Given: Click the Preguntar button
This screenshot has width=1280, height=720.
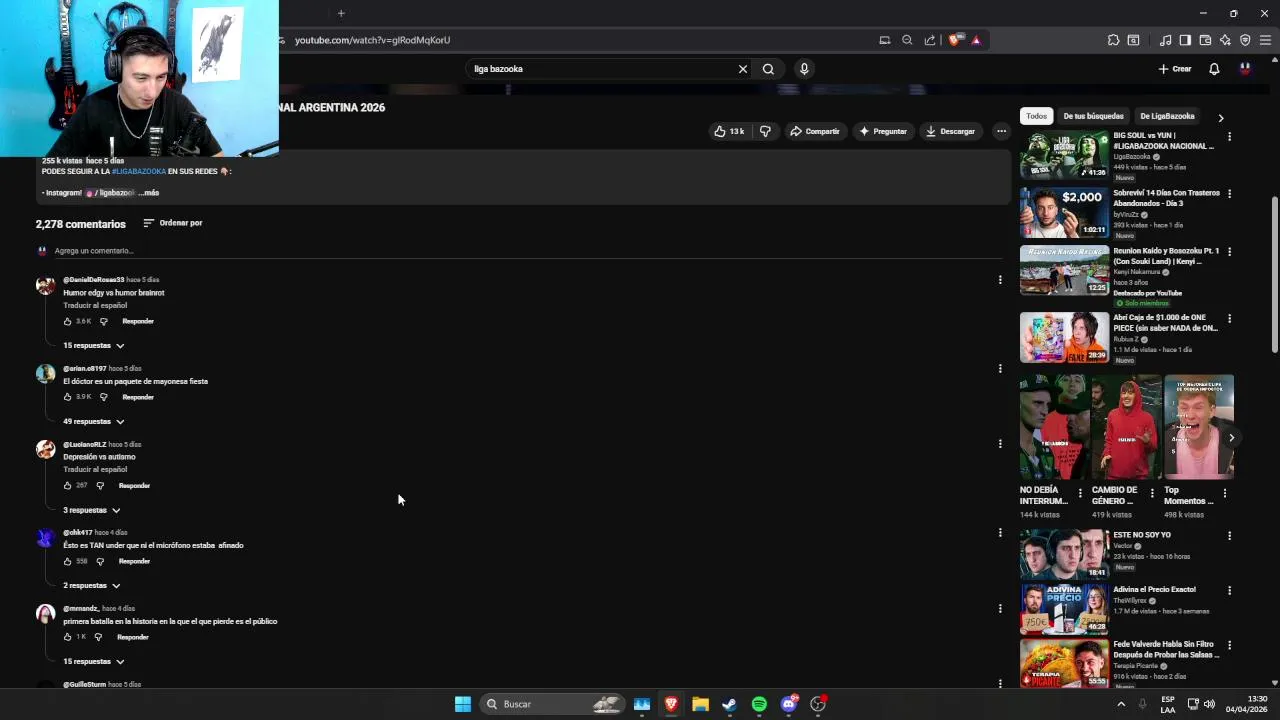Looking at the screenshot, I should click(882, 131).
